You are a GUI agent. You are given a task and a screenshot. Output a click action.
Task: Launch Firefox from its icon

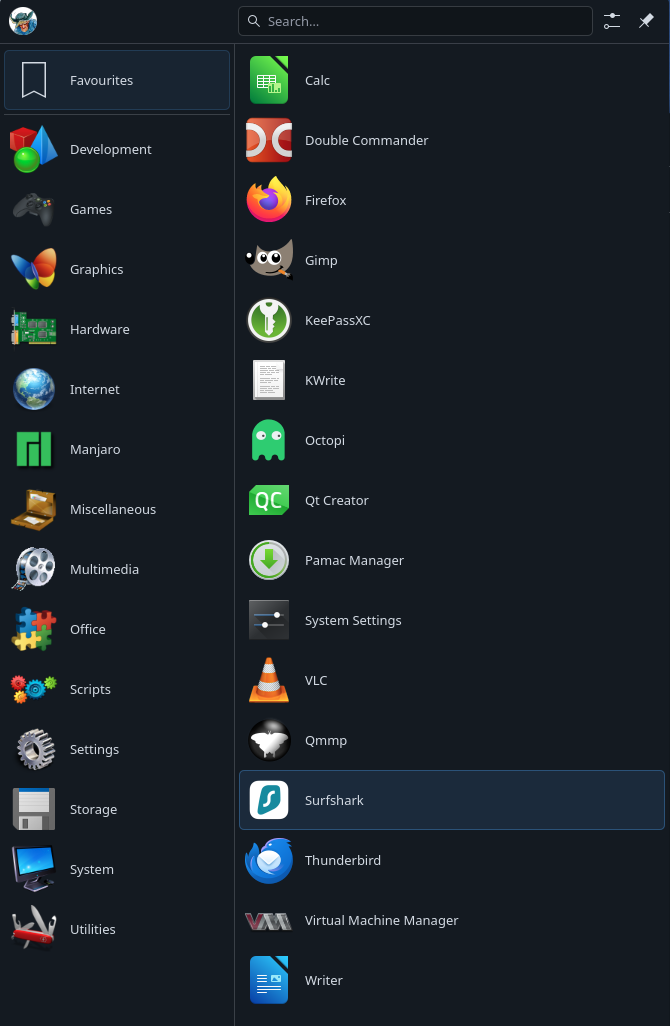pos(269,200)
